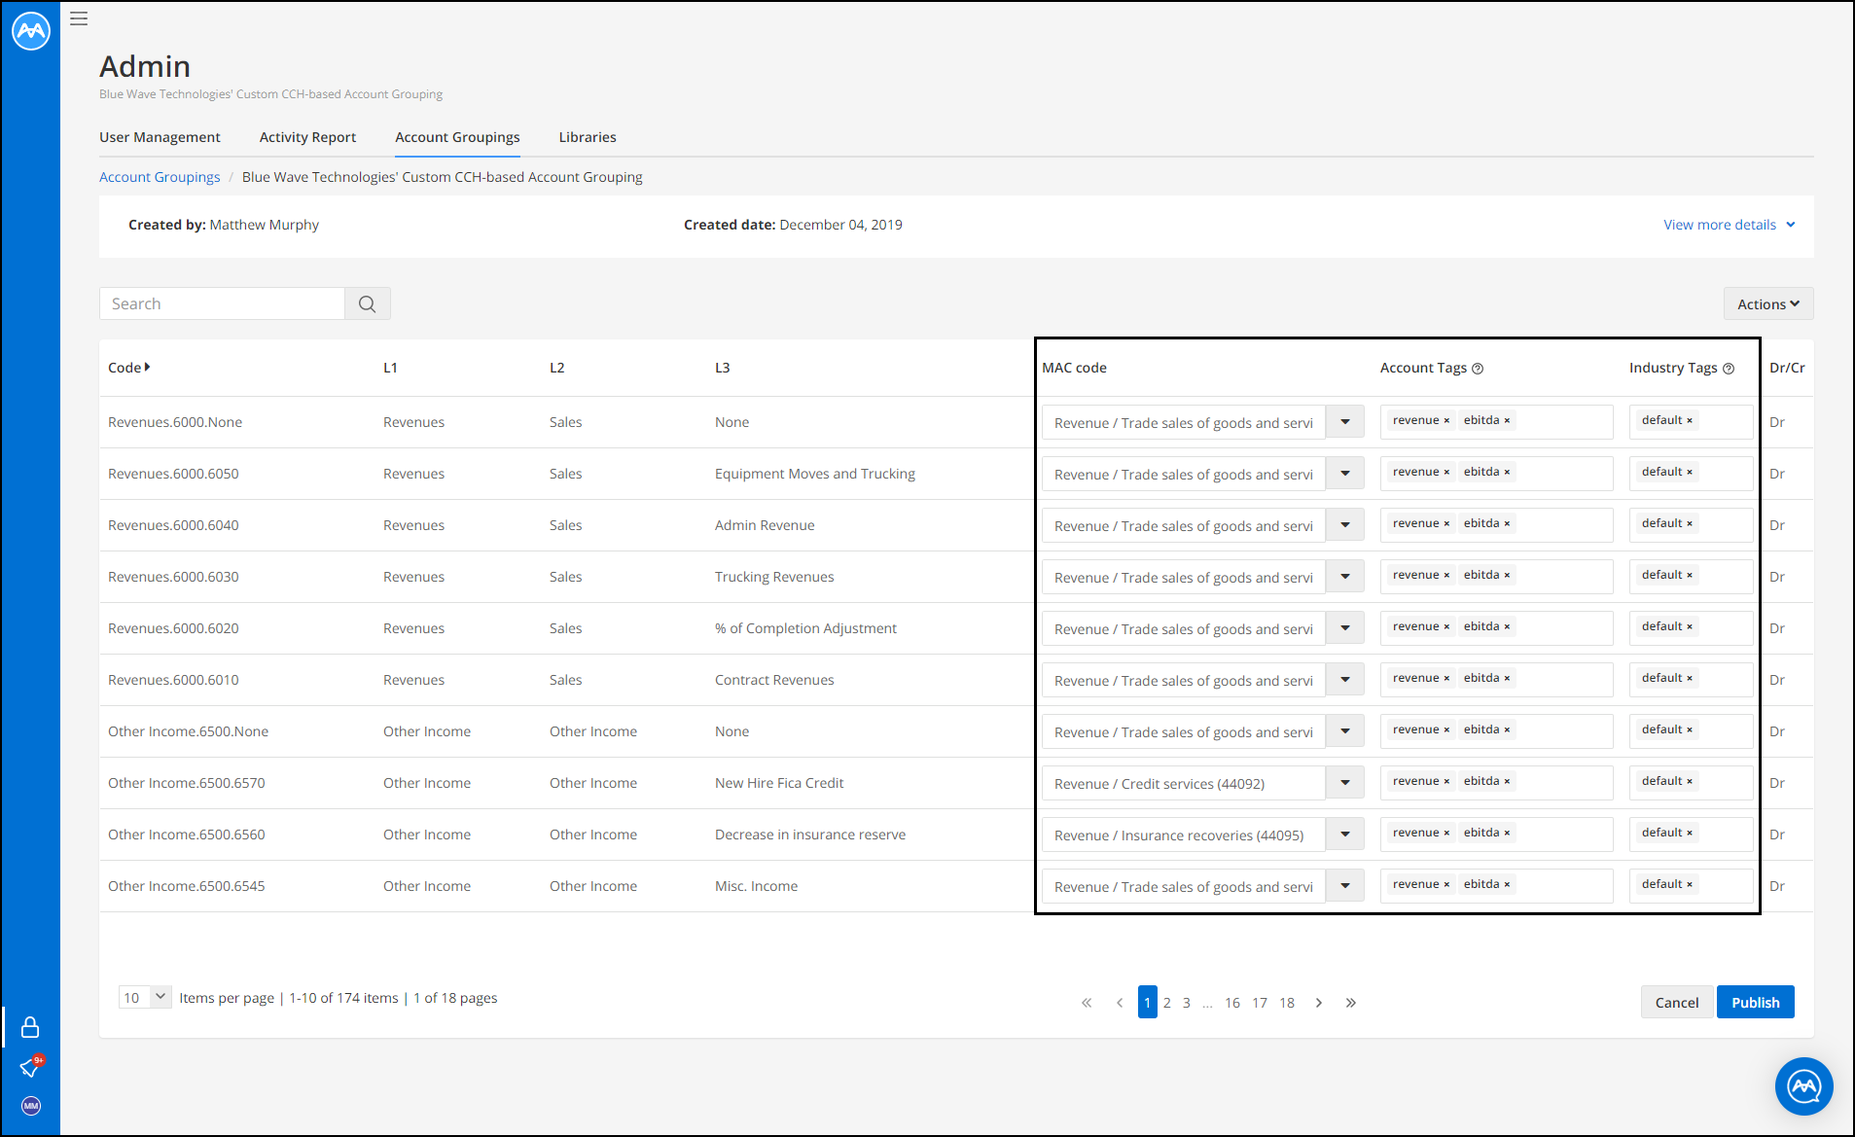Open the hamburger navigation menu

click(79, 18)
